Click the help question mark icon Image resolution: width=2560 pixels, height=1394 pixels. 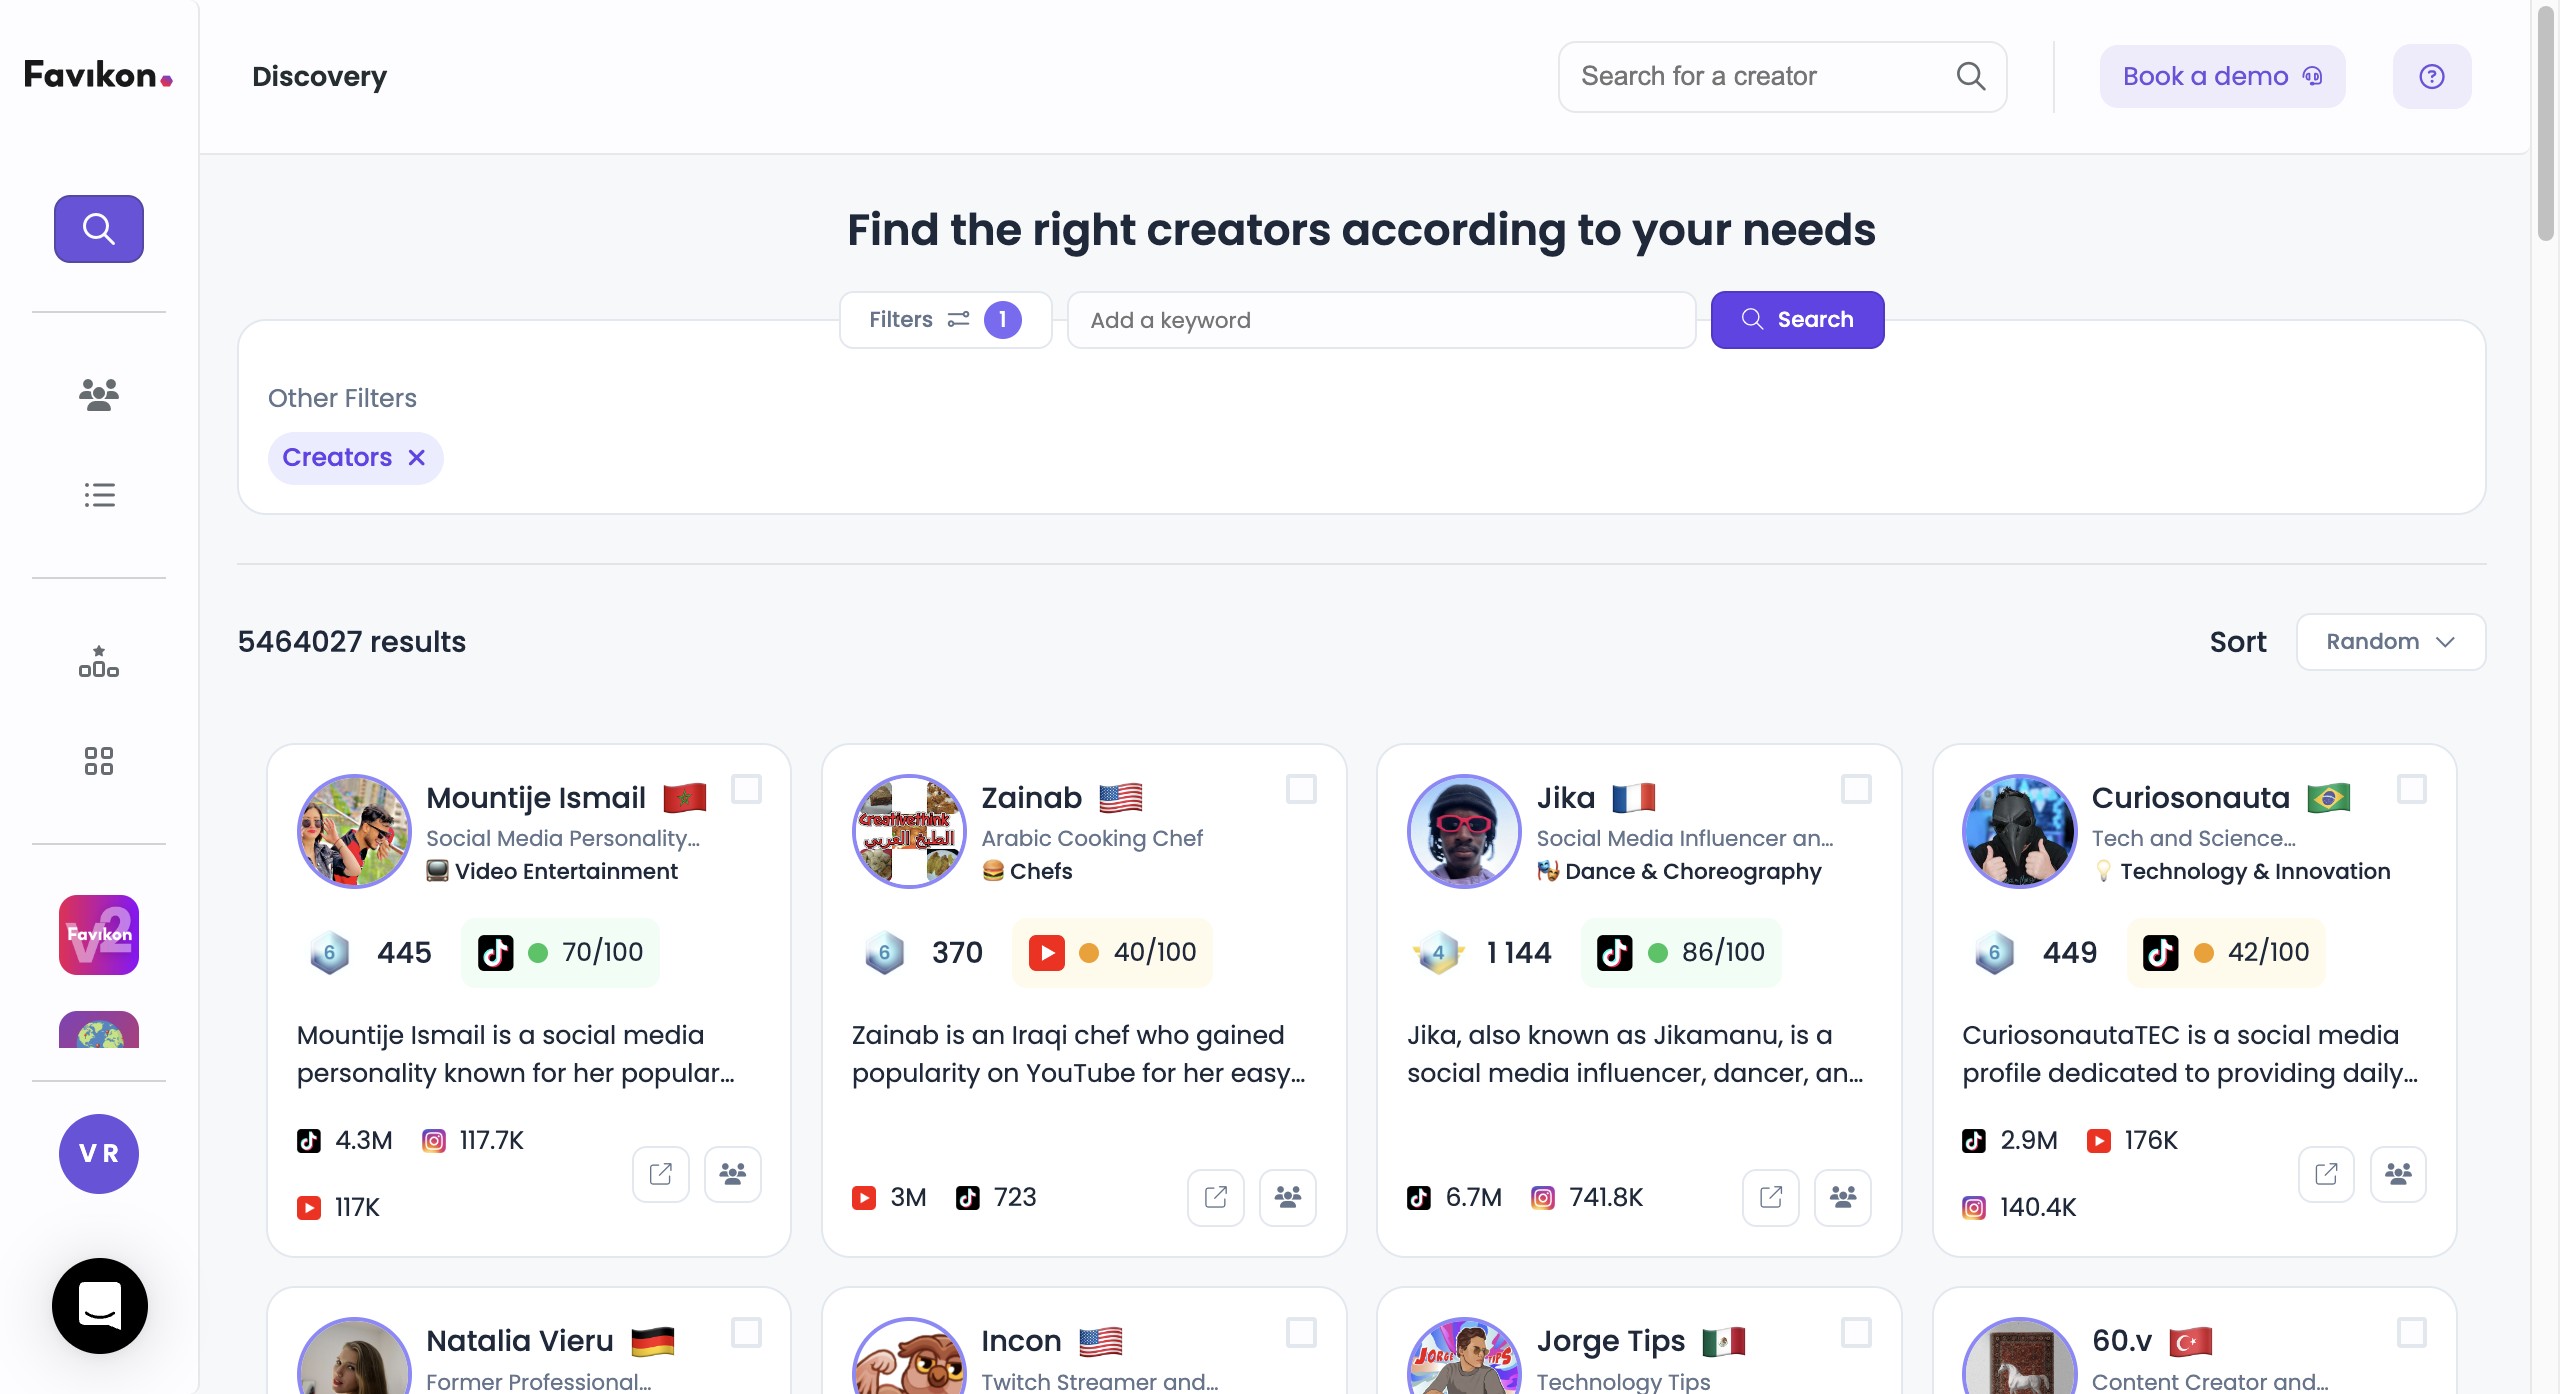click(x=2431, y=77)
